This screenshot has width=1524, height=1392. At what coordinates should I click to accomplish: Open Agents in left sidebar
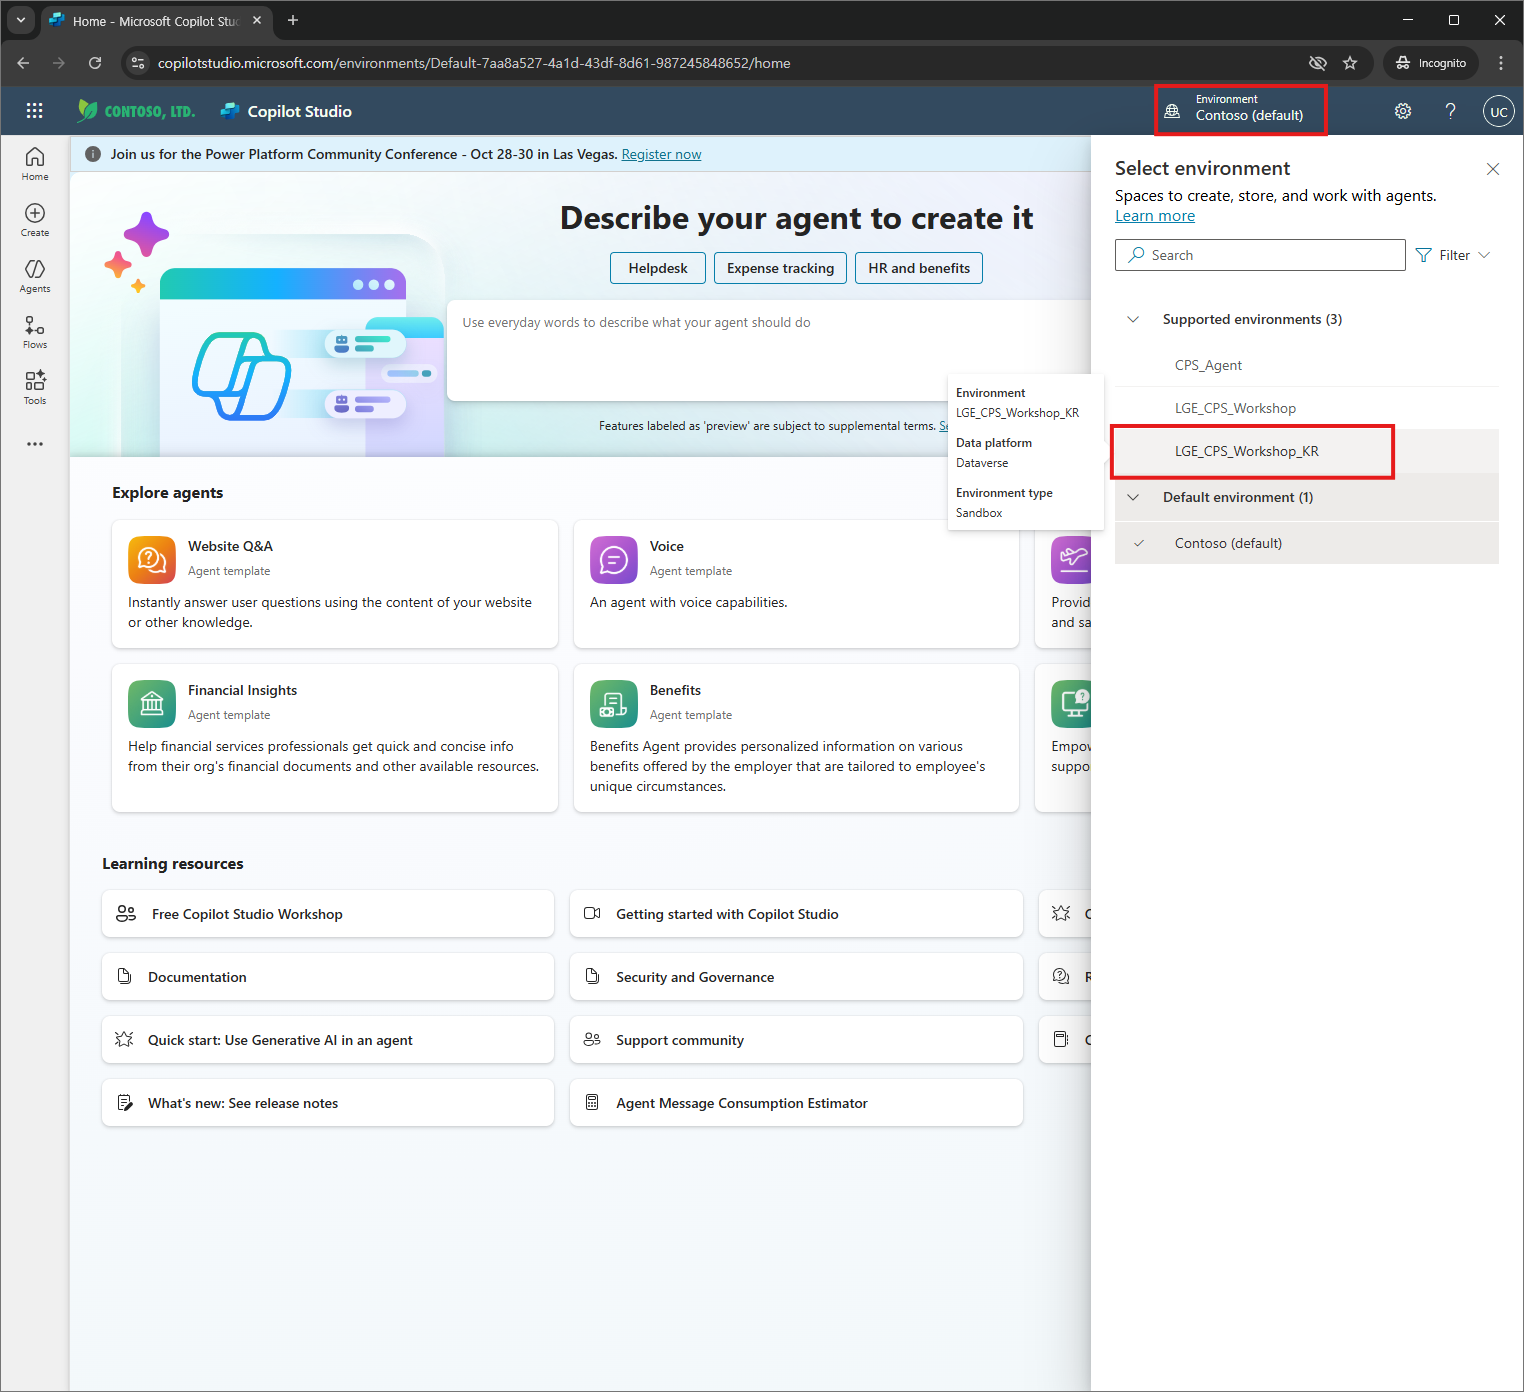(x=35, y=276)
